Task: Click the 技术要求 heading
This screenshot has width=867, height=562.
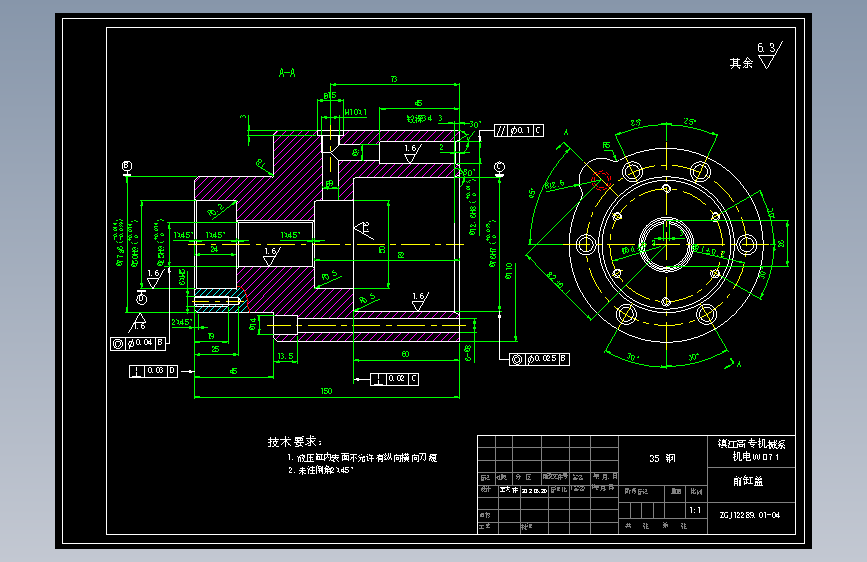Action: [x=294, y=442]
